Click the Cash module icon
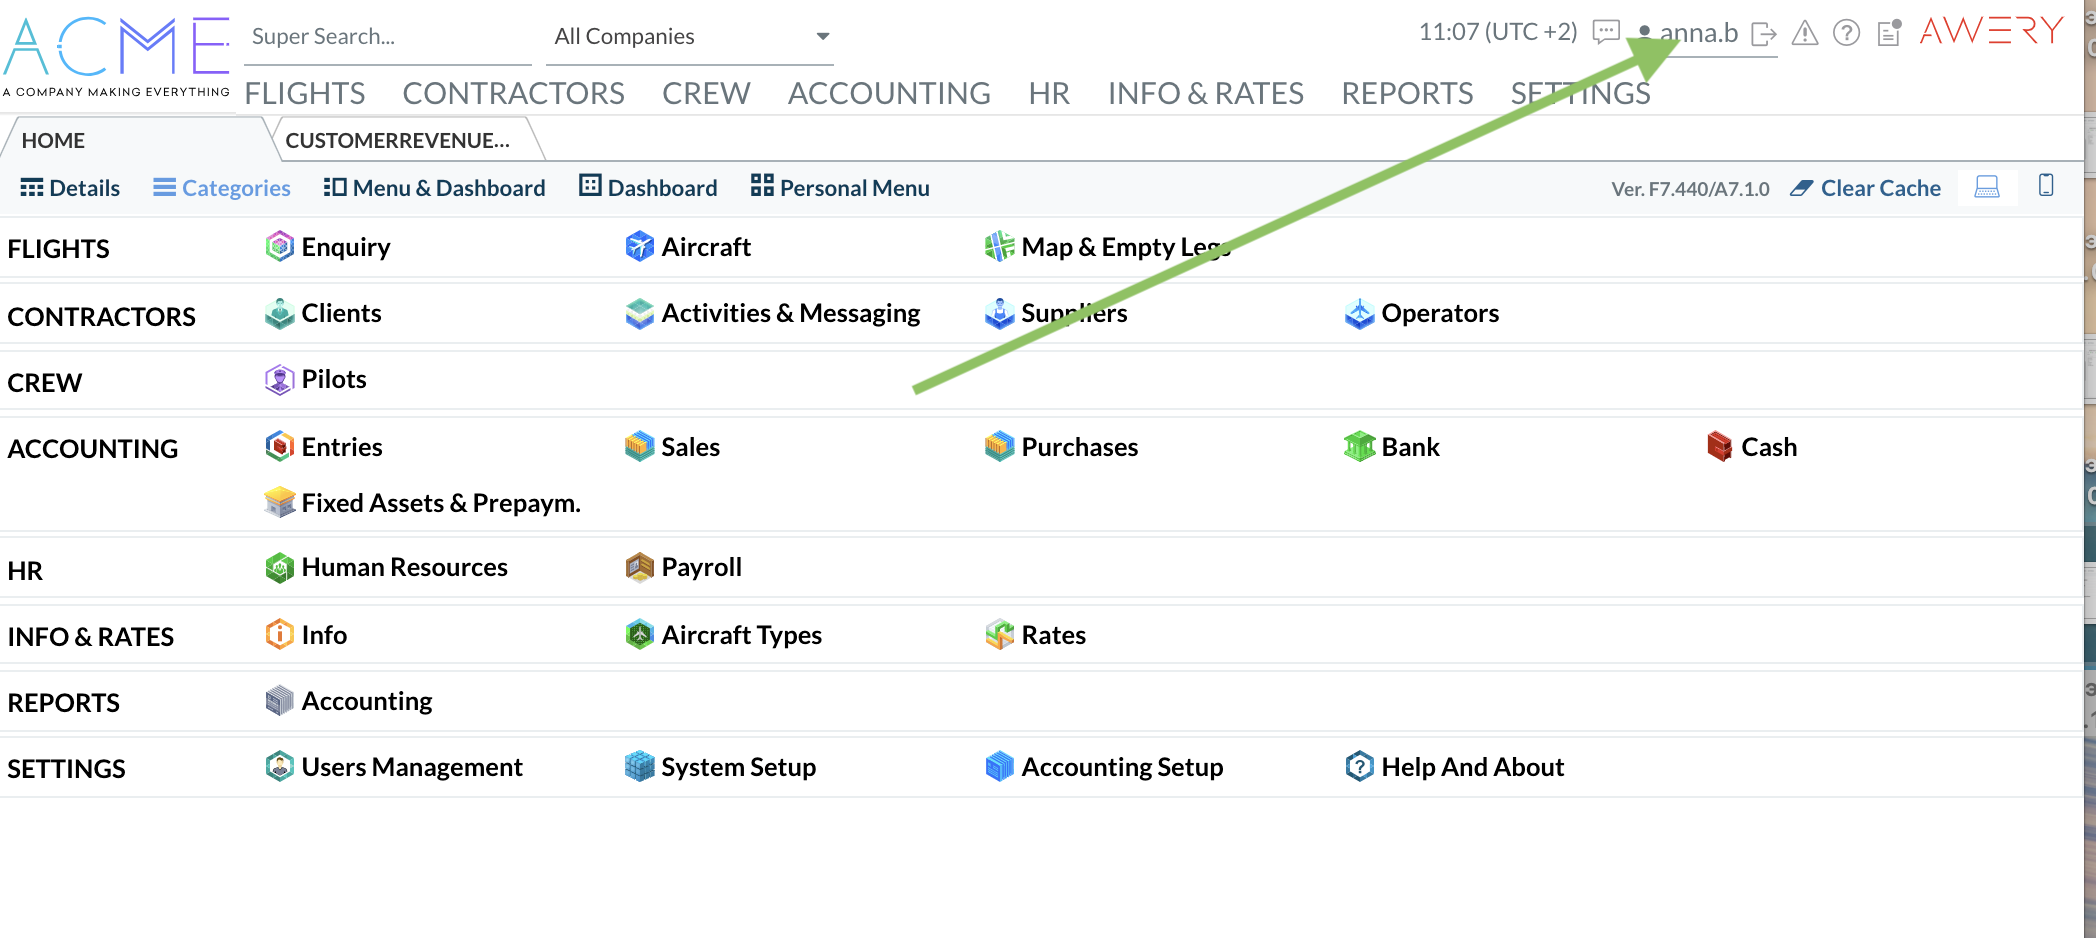Viewport: 2096px width, 938px height. [x=1719, y=447]
